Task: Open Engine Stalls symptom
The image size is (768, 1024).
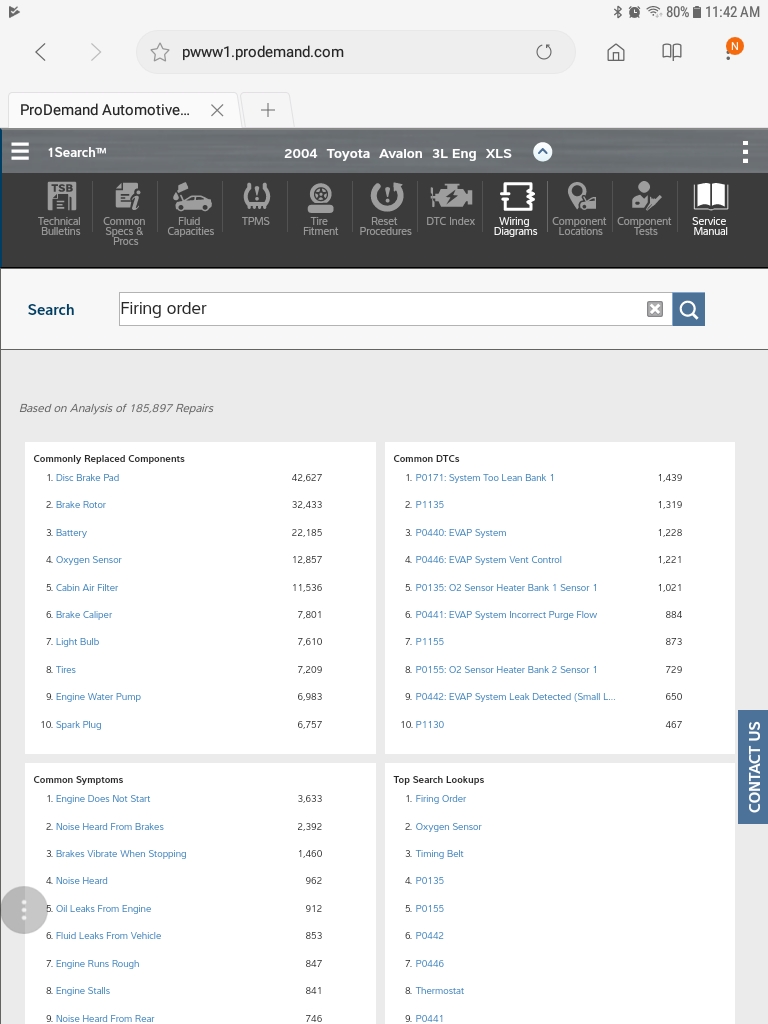Action: pos(83,991)
